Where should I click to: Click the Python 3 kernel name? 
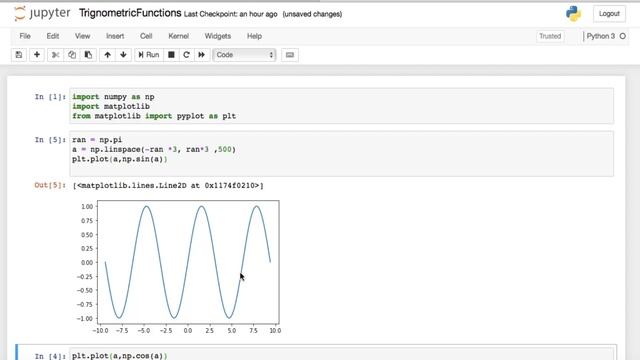(x=600, y=36)
